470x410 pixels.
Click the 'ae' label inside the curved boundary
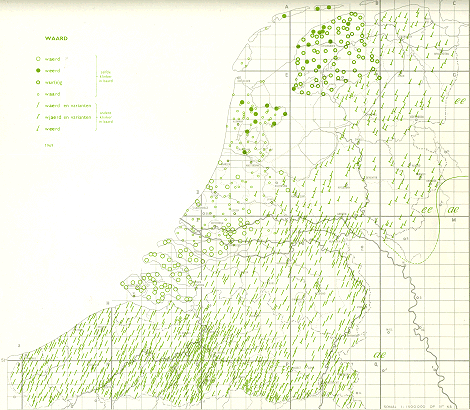tap(453, 210)
